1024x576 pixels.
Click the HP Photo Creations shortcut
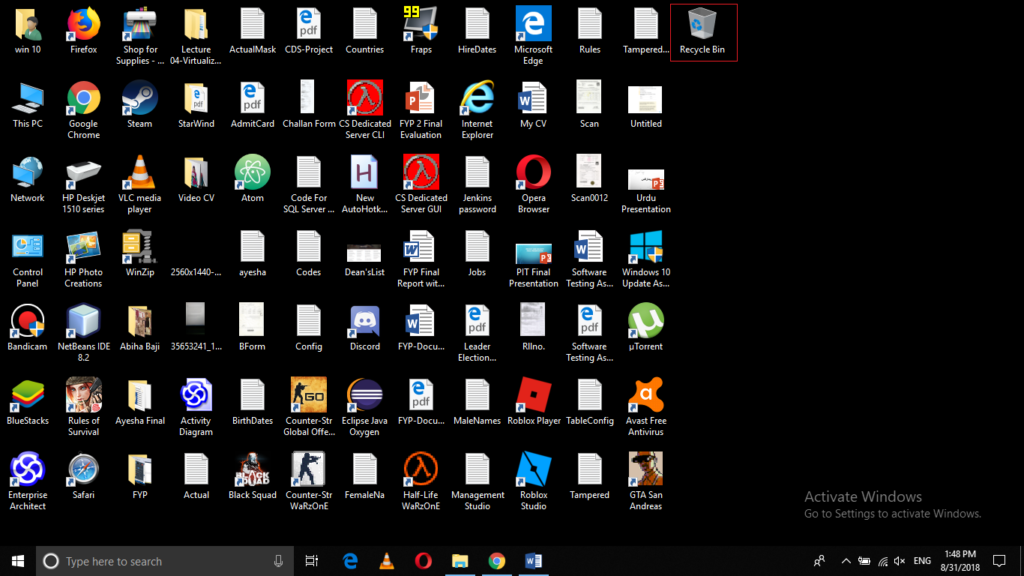[x=84, y=259]
